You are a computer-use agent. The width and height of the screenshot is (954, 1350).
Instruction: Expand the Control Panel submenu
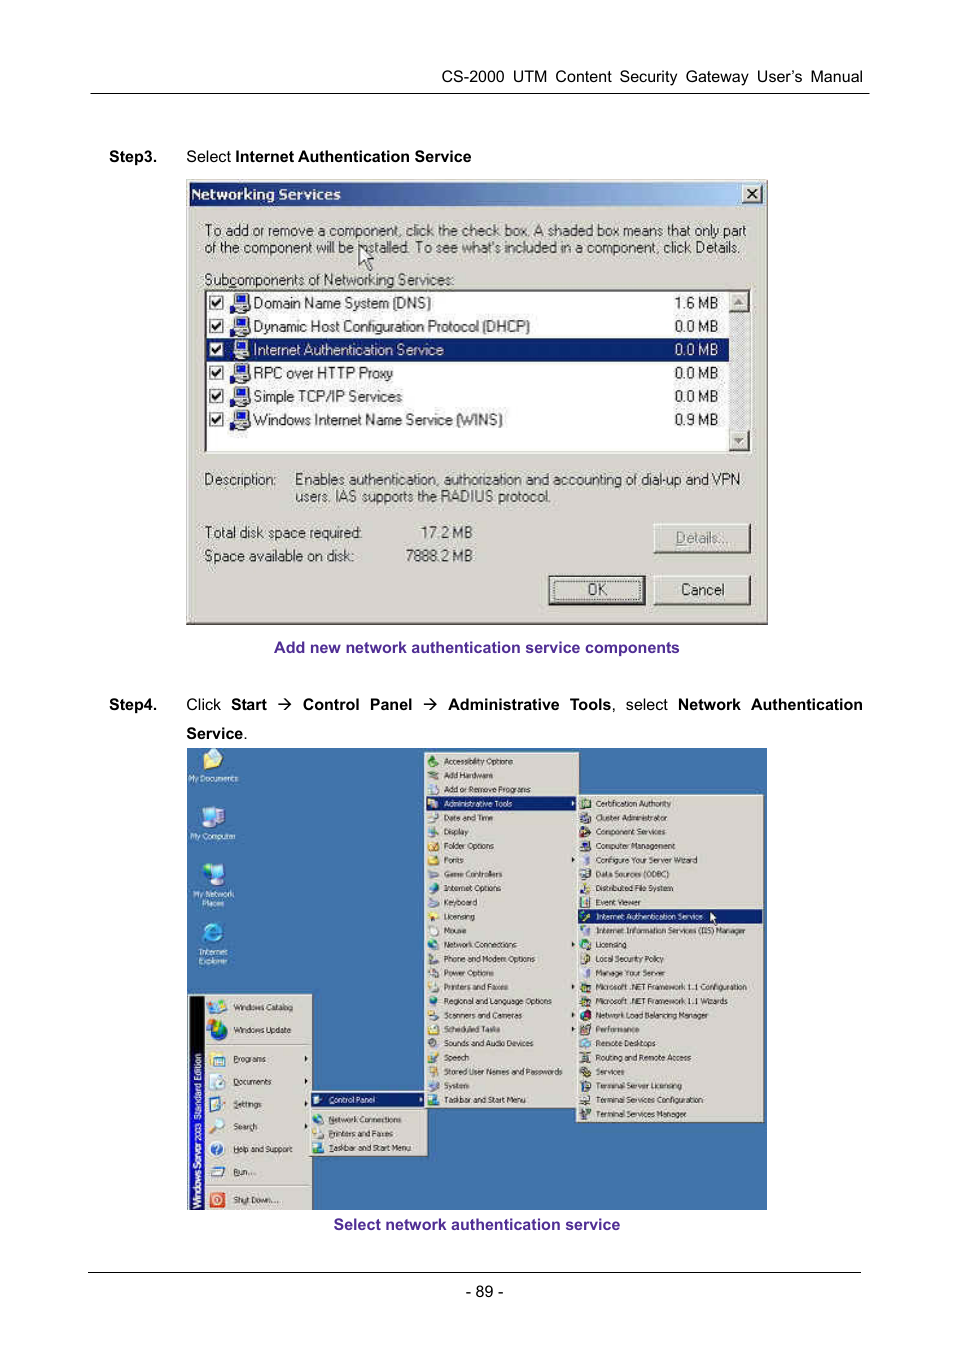pos(368,1100)
